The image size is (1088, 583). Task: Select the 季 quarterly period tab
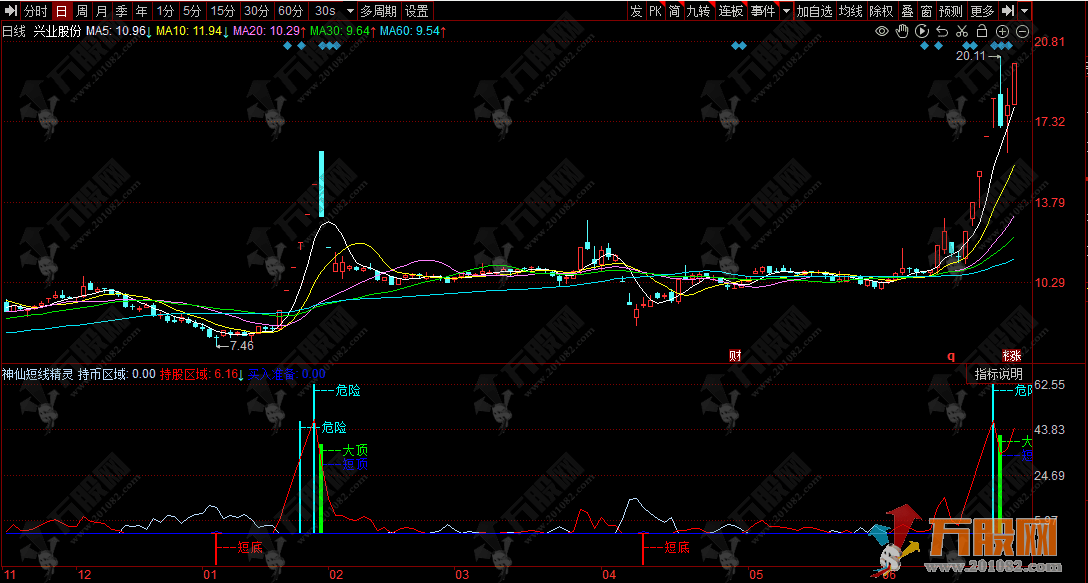121,11
